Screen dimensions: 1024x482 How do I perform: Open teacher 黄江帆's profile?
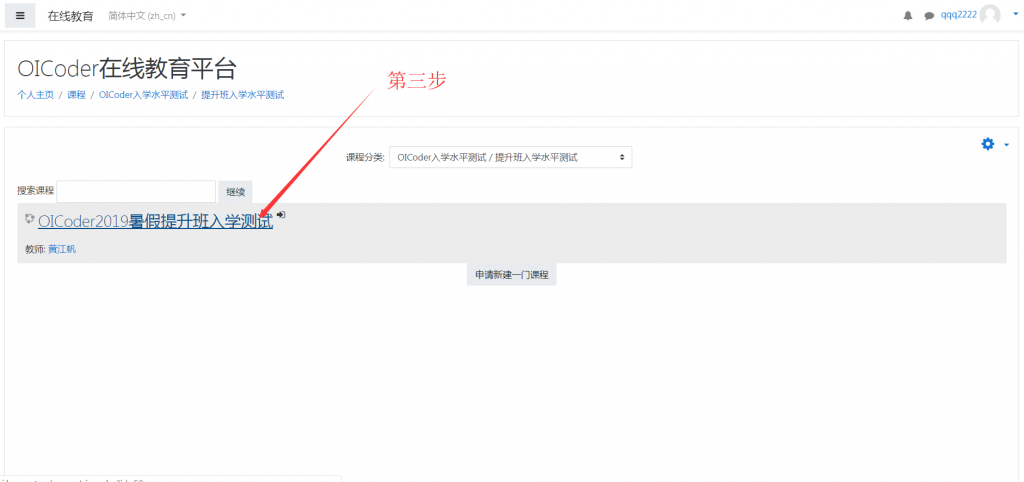[x=62, y=249]
